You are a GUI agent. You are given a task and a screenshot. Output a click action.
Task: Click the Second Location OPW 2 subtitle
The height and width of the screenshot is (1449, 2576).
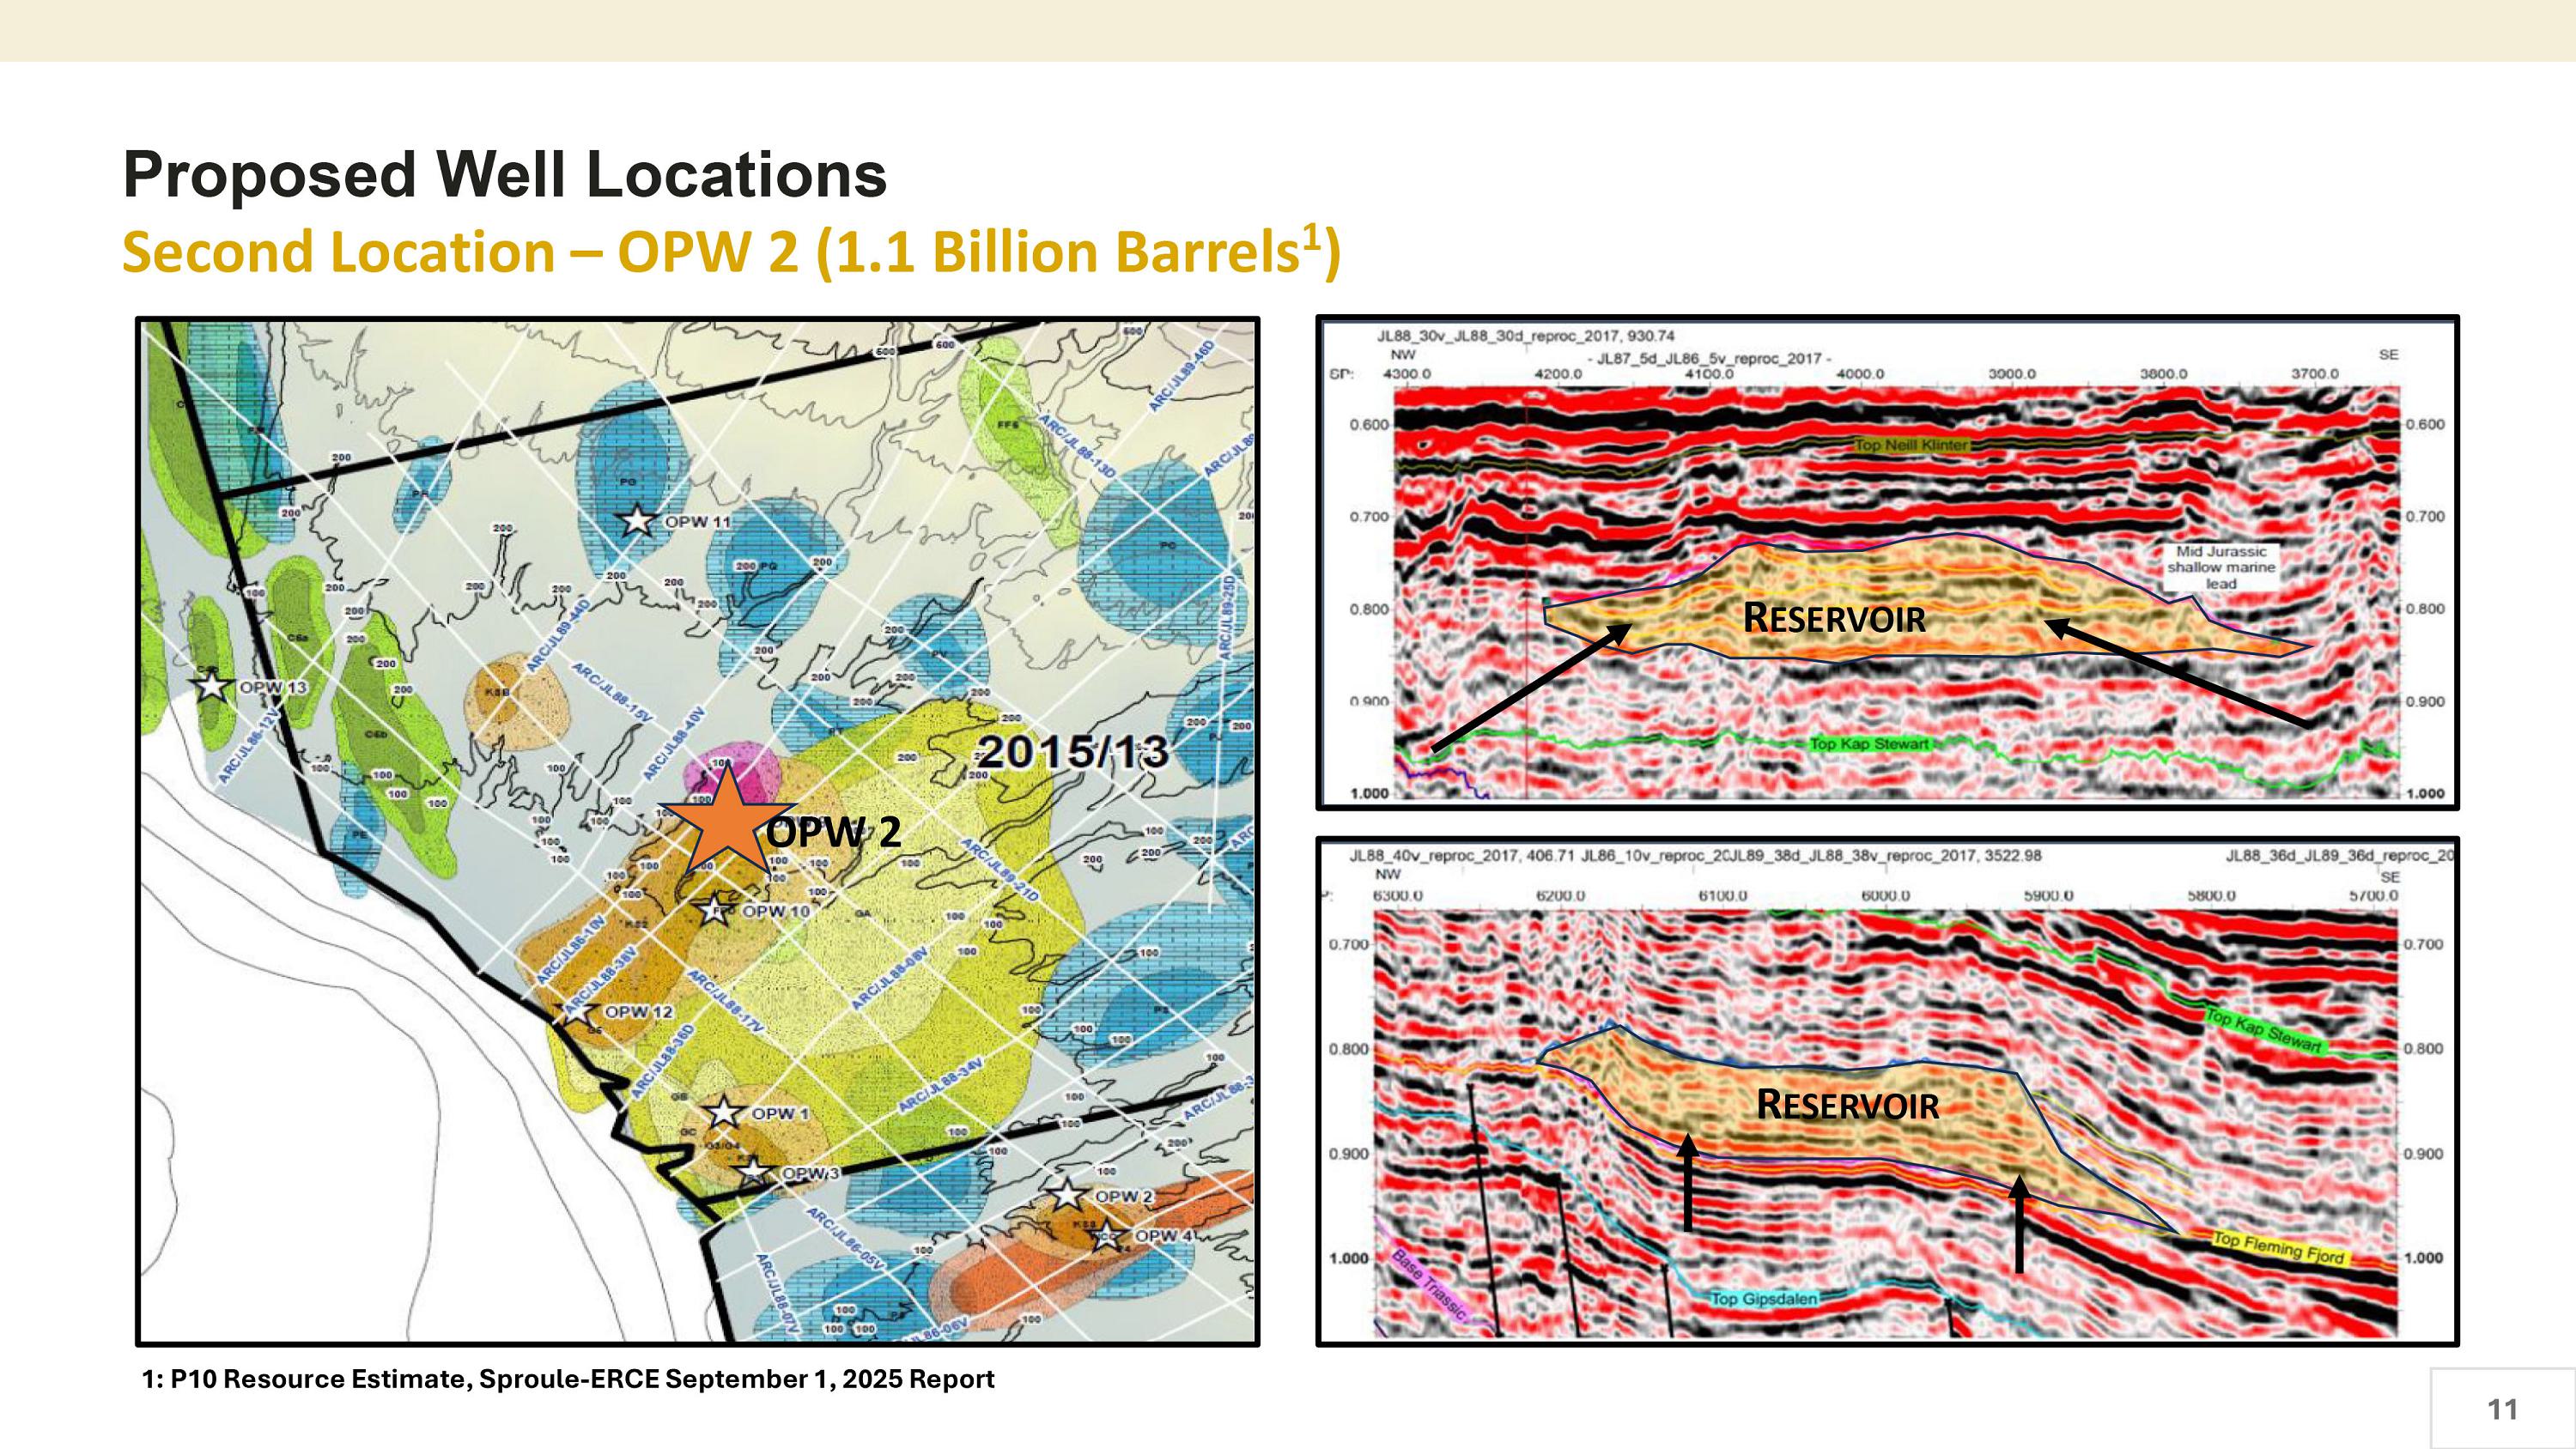pos(730,253)
